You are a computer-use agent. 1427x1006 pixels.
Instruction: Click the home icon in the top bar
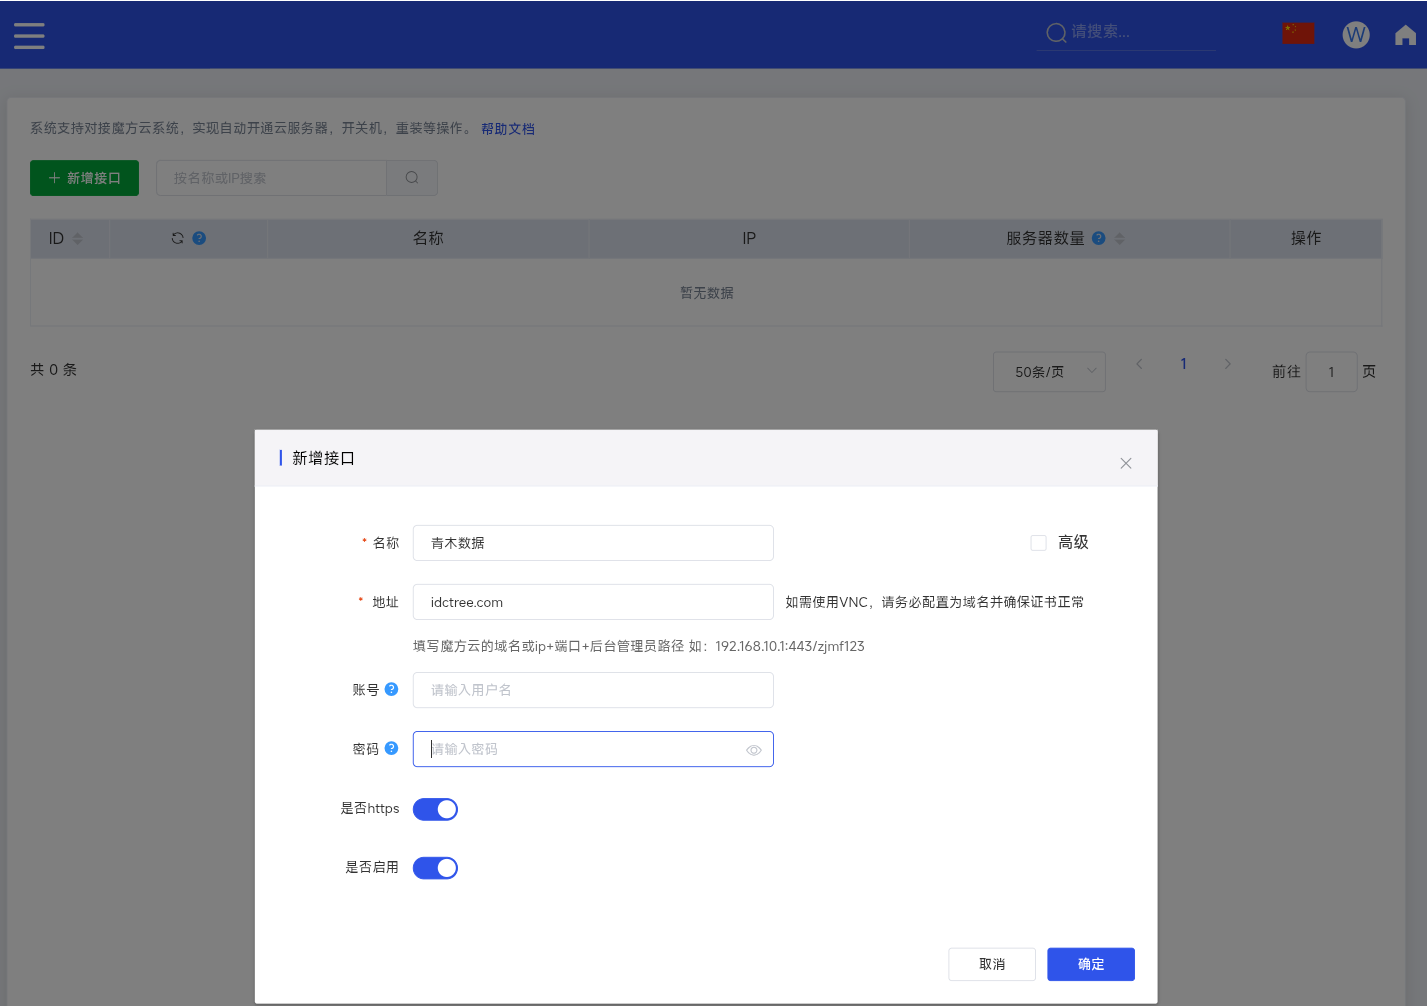(1403, 34)
